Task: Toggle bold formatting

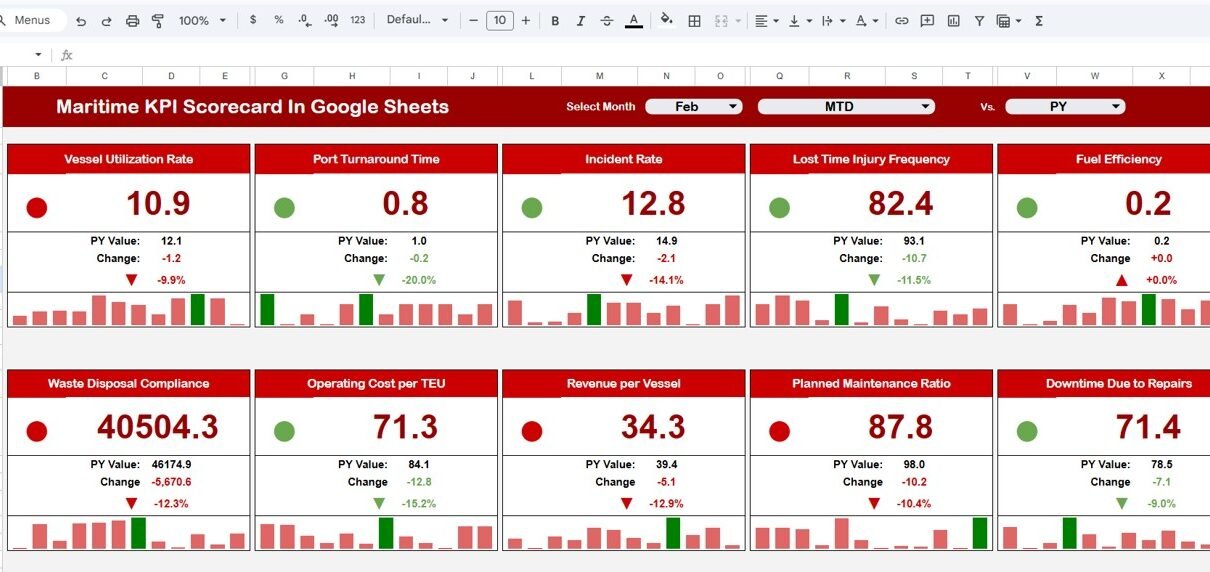Action: click(555, 21)
